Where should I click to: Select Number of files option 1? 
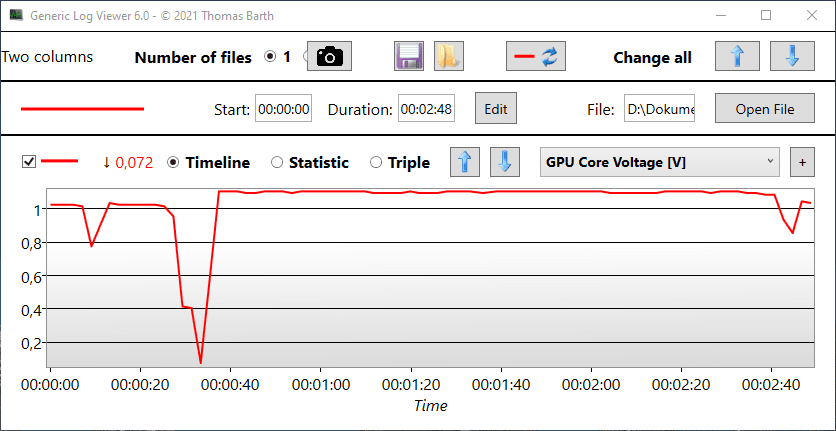point(271,57)
